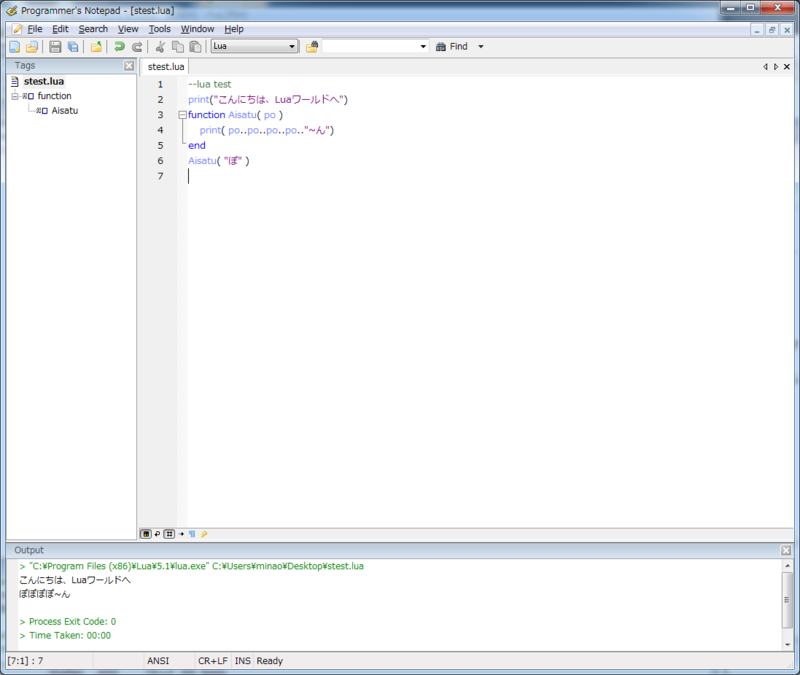Open the find text combo box arrow
This screenshot has height=675, width=800.
click(x=423, y=46)
